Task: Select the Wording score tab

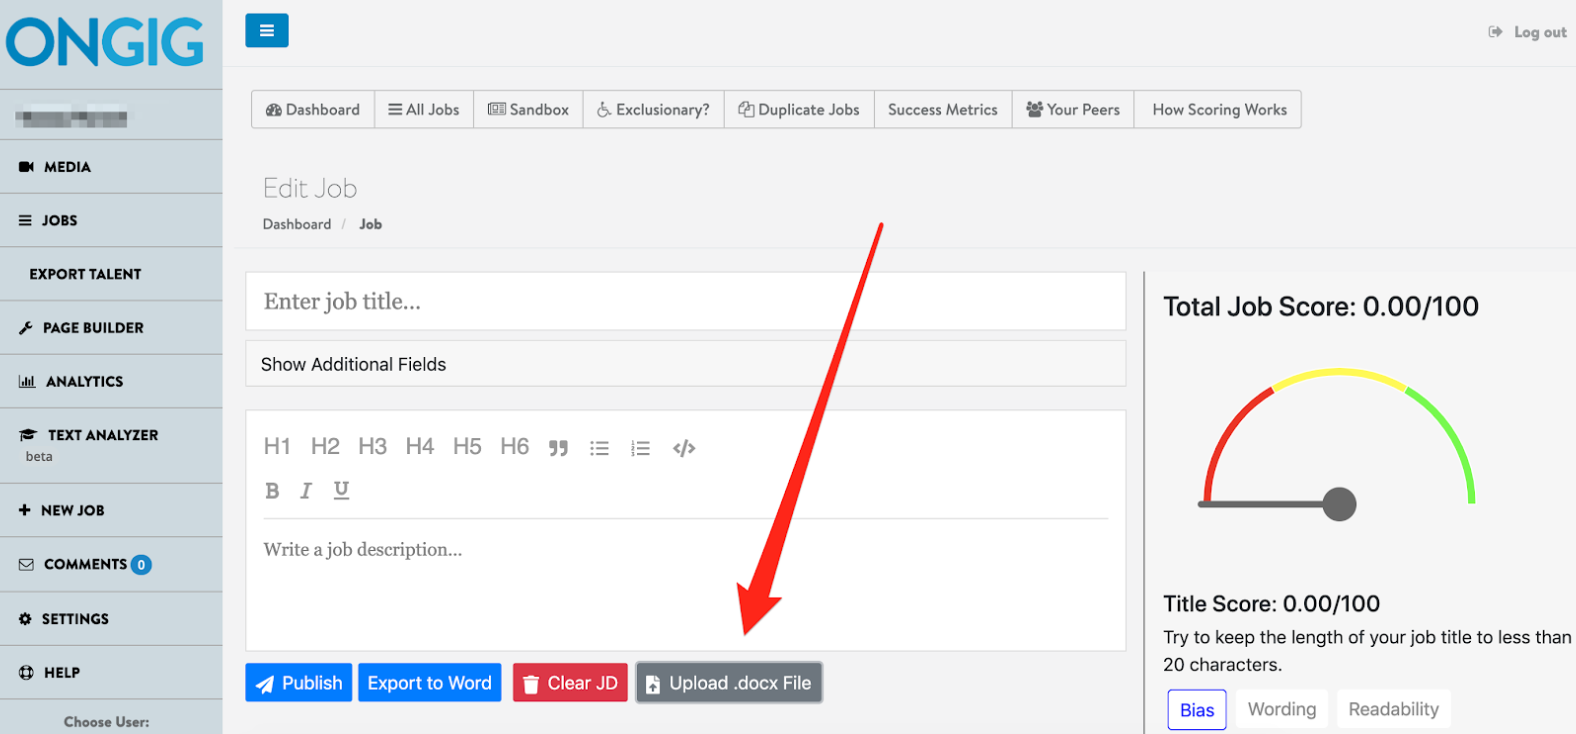Action: 1282,709
